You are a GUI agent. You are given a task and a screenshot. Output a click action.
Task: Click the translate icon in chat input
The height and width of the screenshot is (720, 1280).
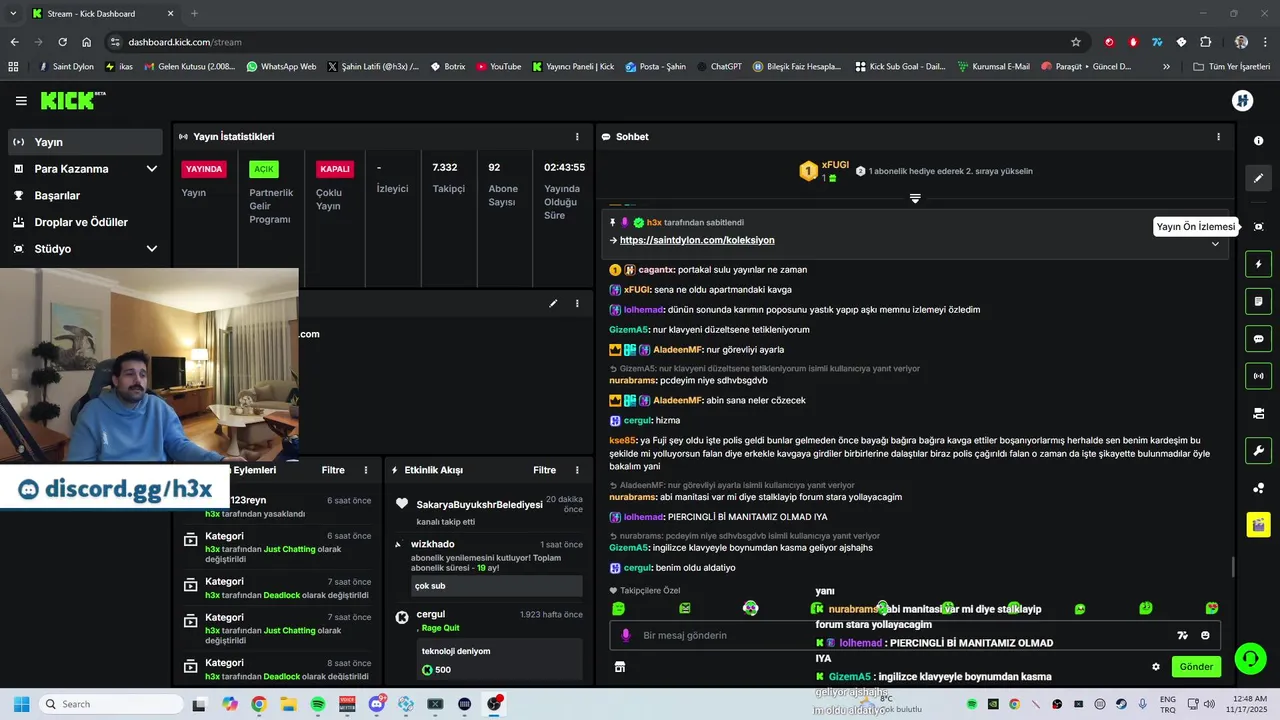click(x=1182, y=635)
